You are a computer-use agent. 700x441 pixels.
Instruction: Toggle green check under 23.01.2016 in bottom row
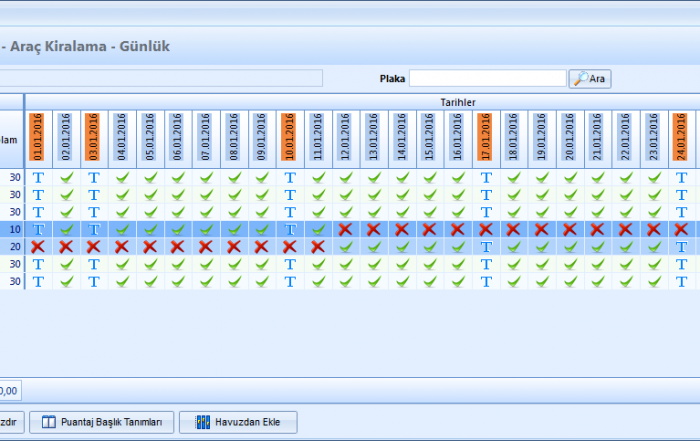(x=654, y=281)
